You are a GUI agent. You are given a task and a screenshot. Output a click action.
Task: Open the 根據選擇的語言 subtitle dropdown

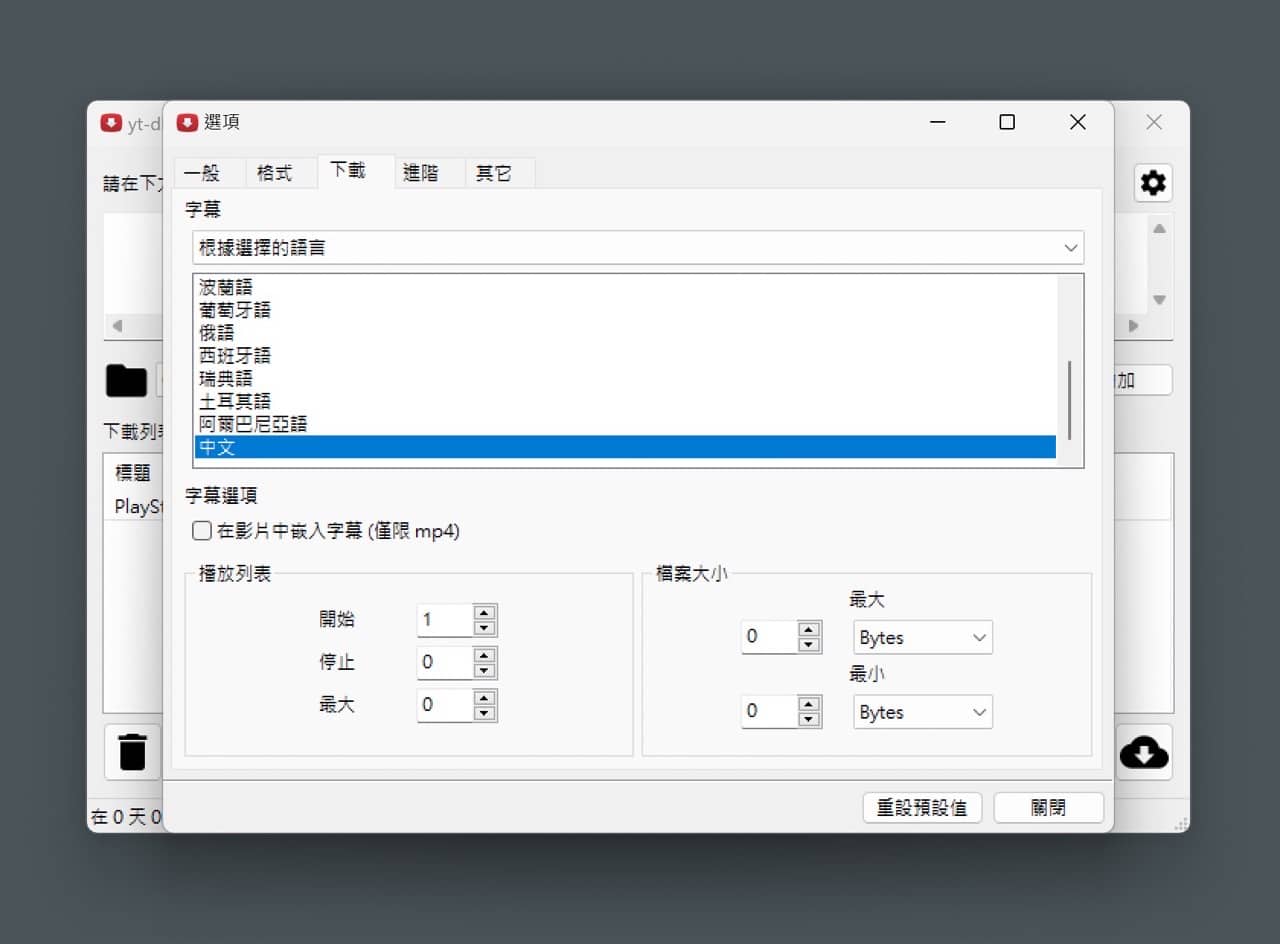coord(638,247)
